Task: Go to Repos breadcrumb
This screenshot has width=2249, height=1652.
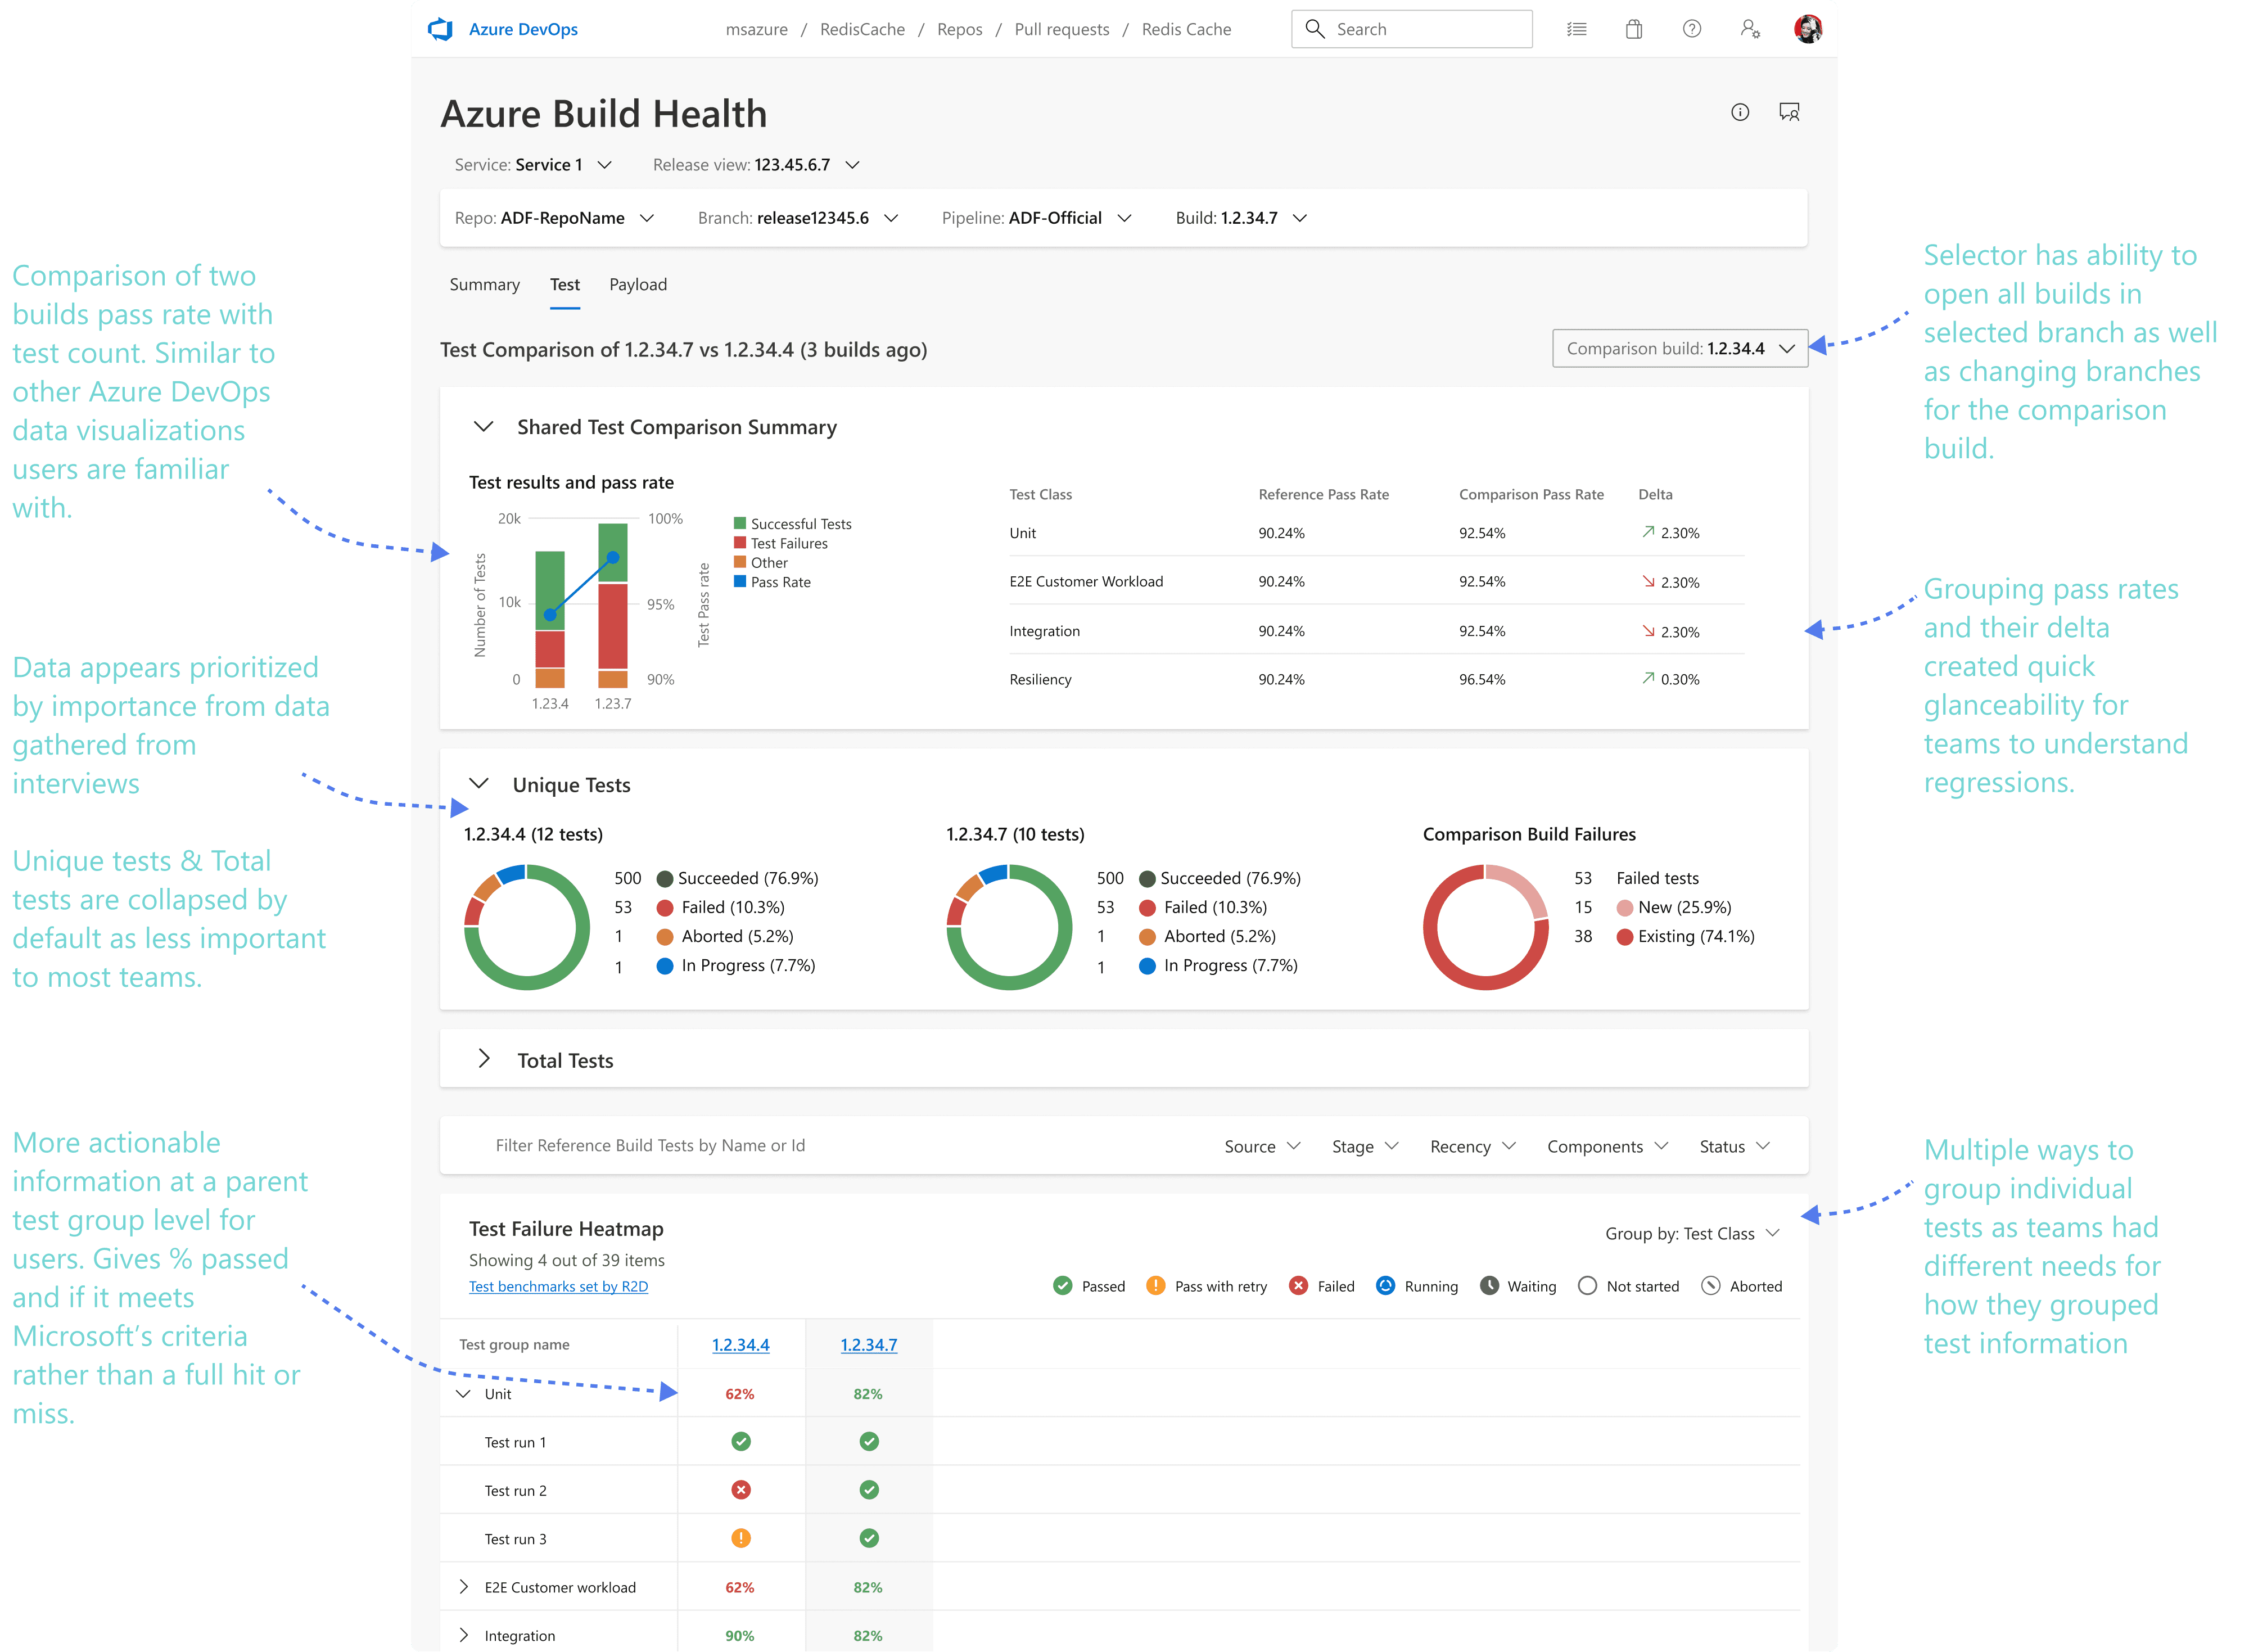Action: point(959,29)
